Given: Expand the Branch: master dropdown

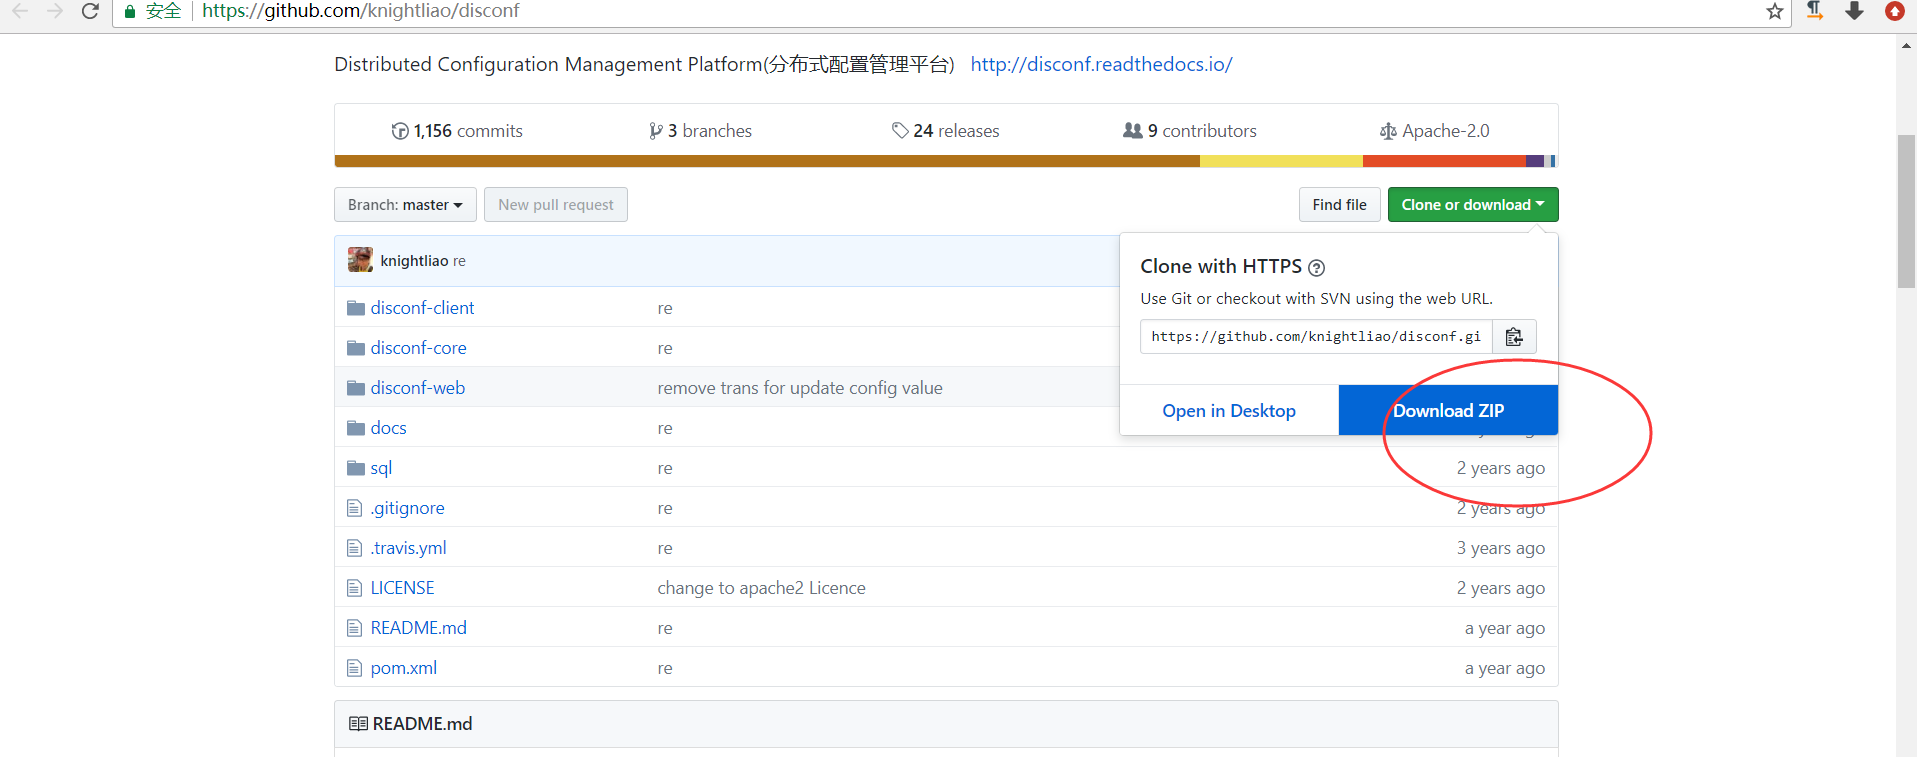Looking at the screenshot, I should click(405, 205).
